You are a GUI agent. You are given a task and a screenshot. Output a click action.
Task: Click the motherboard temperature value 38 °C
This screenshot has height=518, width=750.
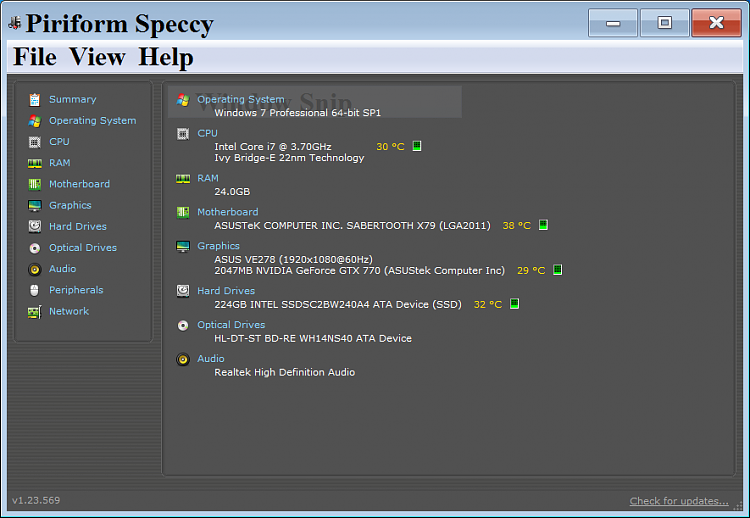pos(517,226)
